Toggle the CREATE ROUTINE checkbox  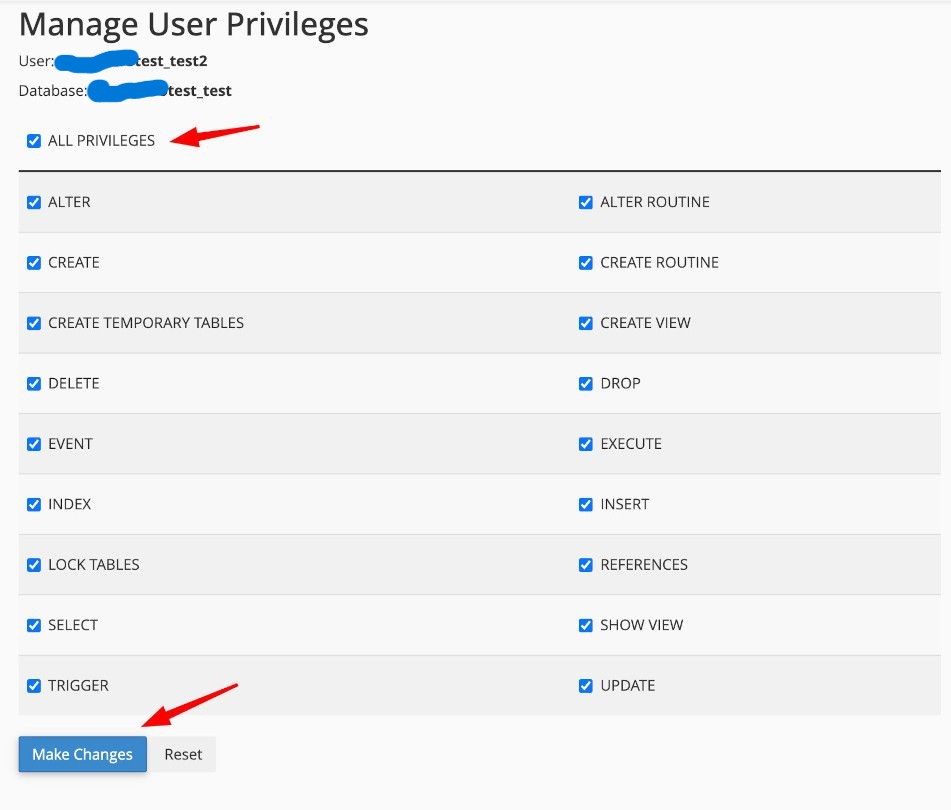(x=586, y=263)
